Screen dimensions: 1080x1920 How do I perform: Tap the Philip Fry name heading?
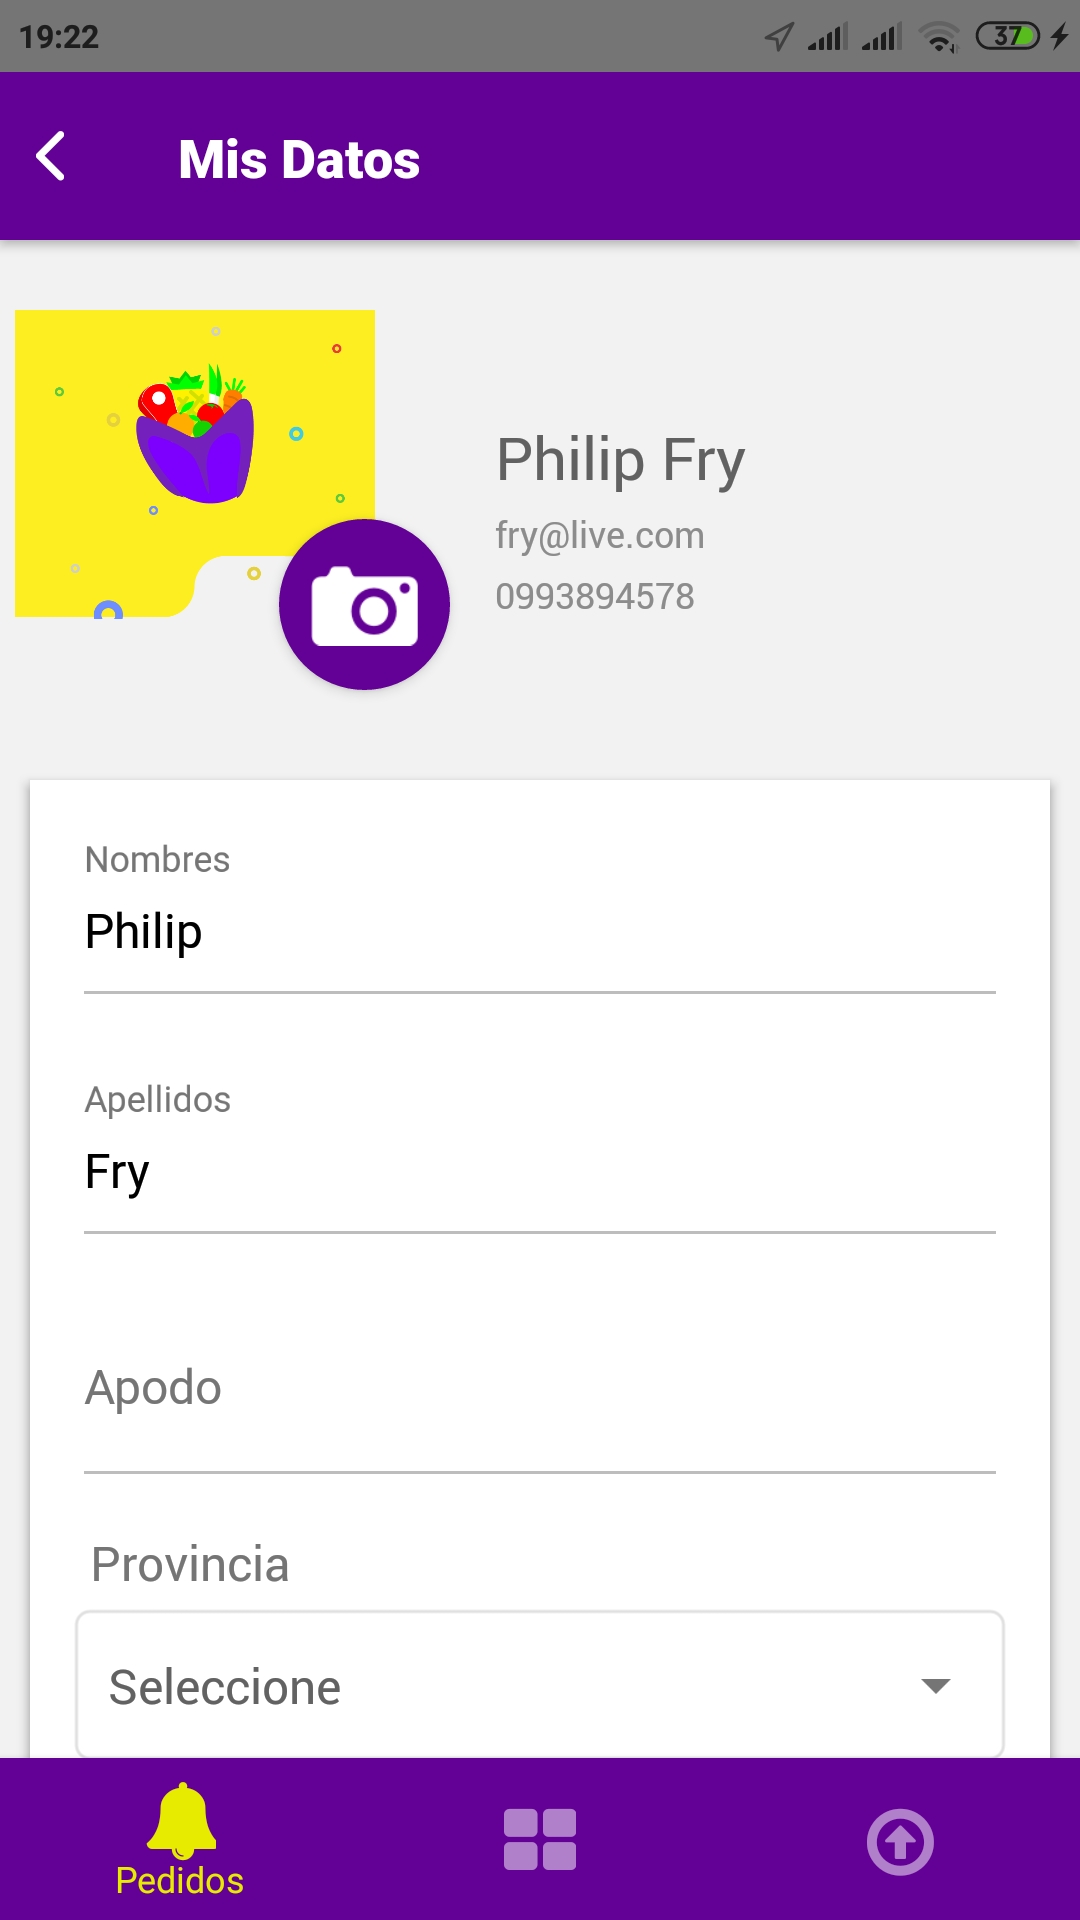[x=620, y=460]
